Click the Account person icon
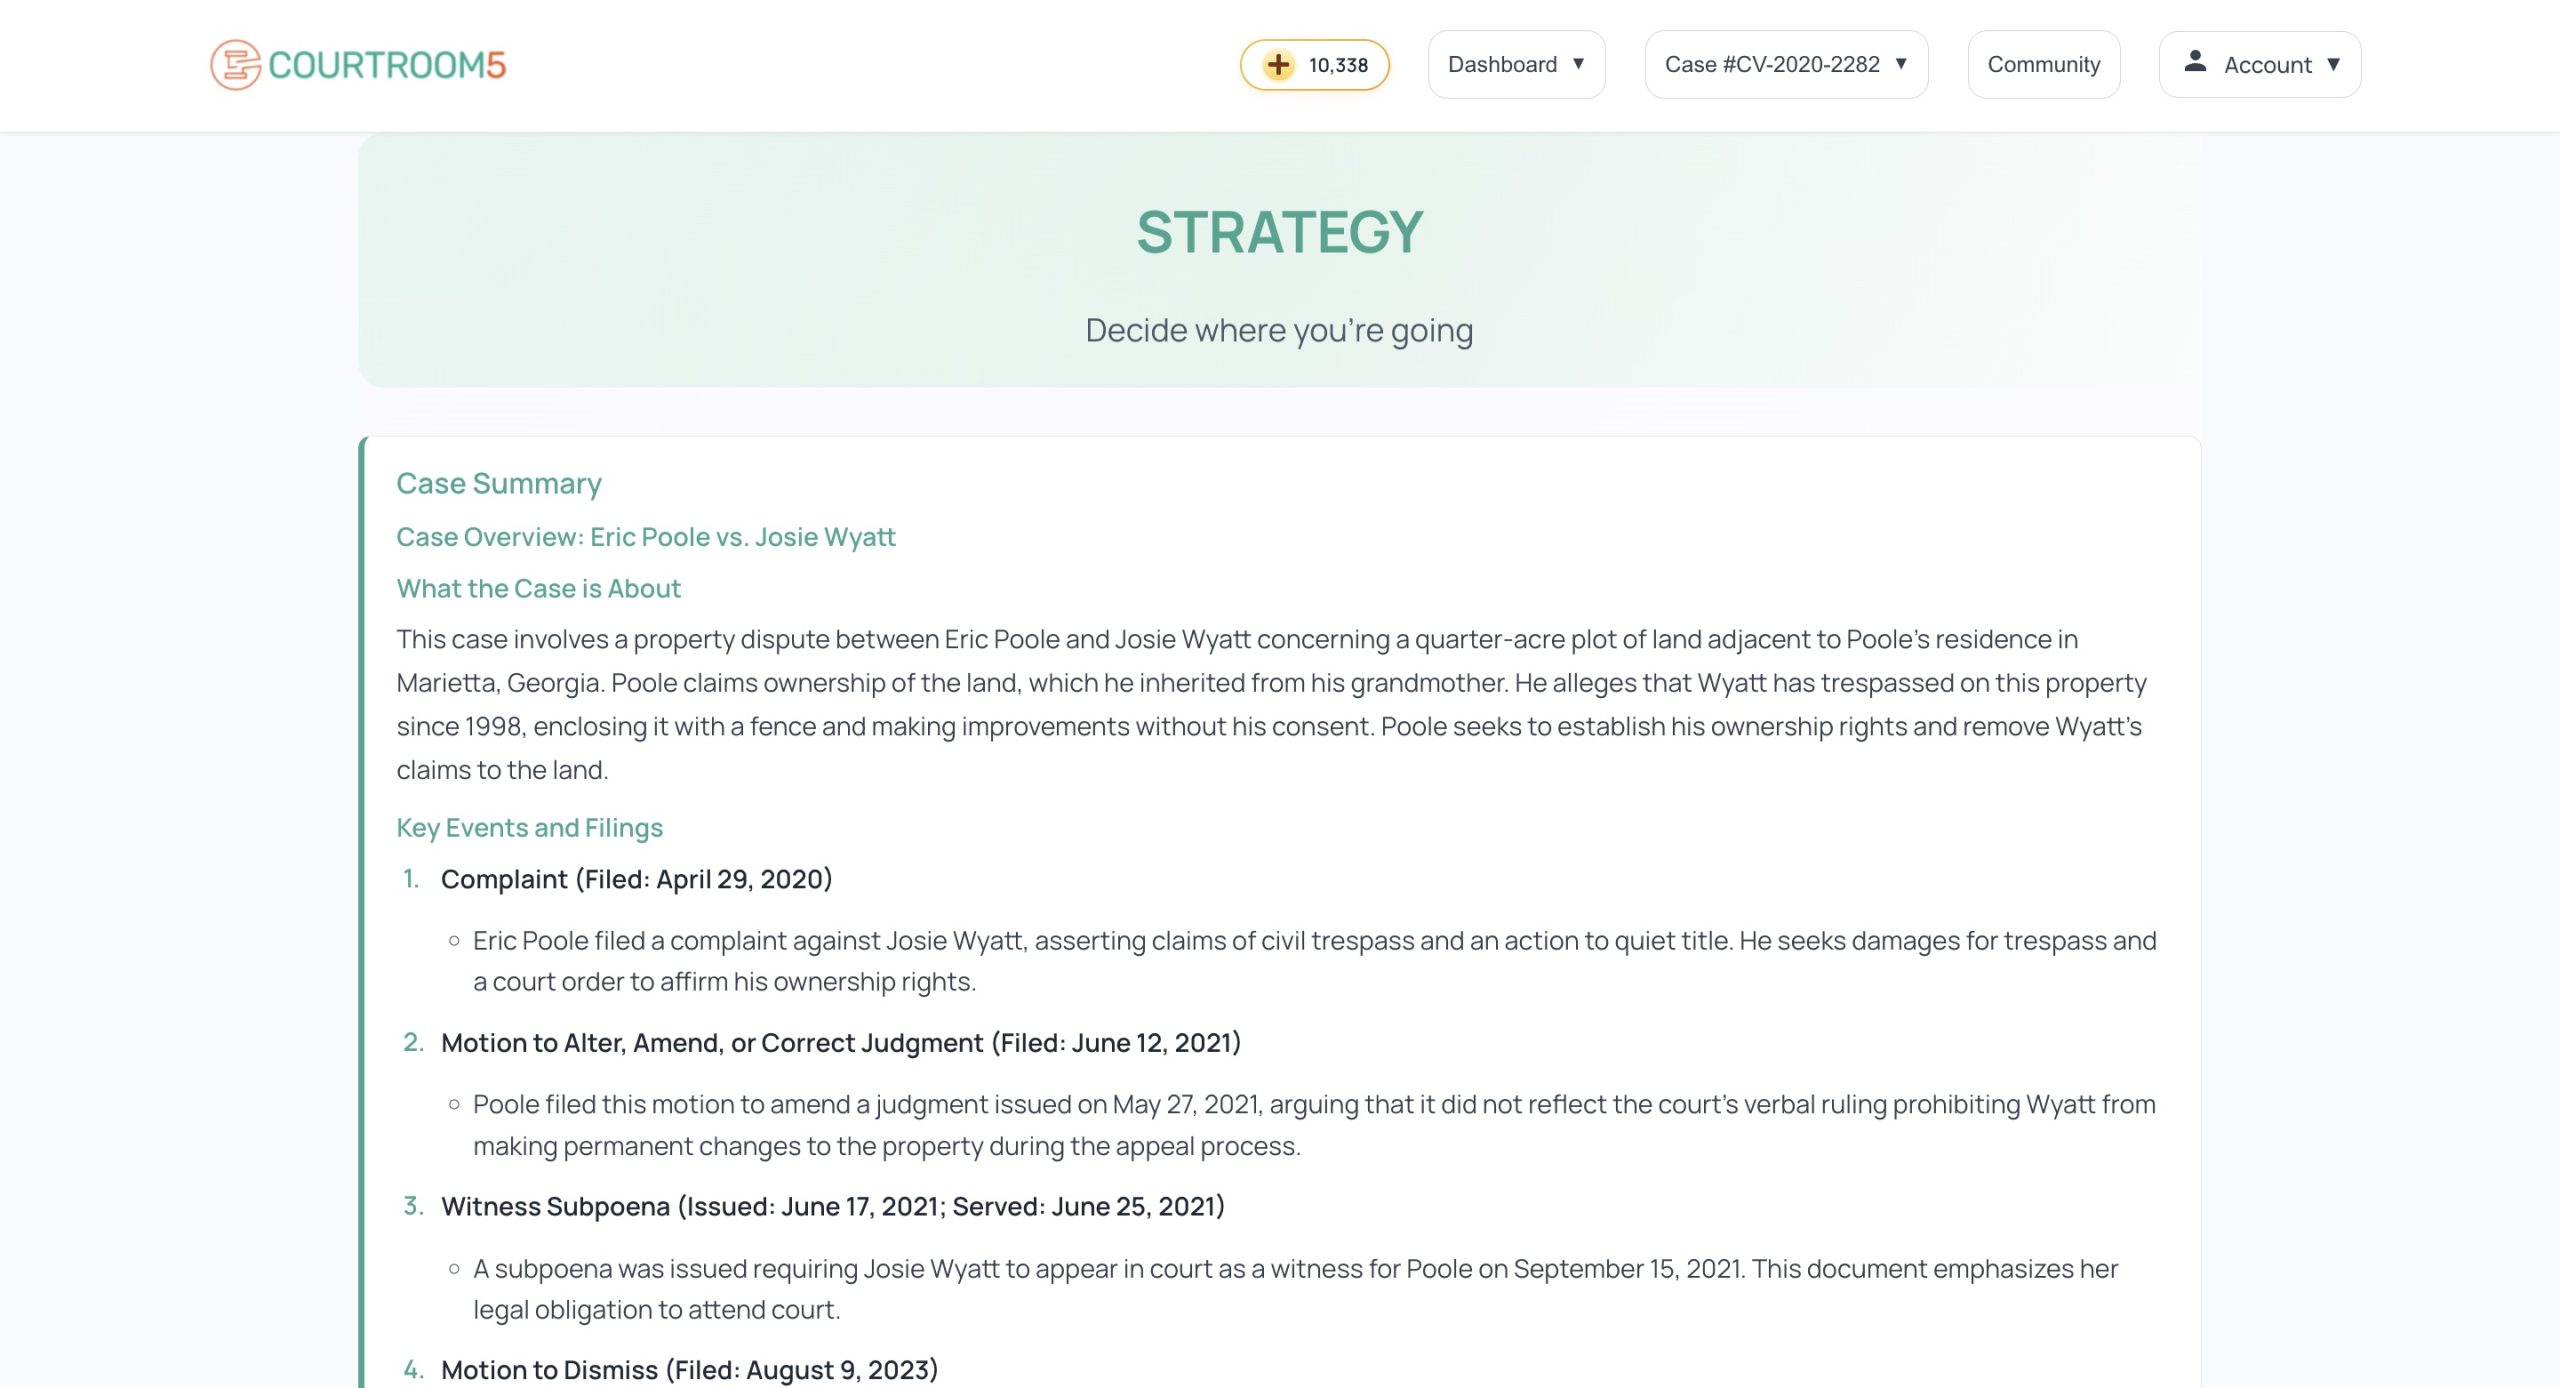This screenshot has width=2560, height=1388. coord(2195,62)
